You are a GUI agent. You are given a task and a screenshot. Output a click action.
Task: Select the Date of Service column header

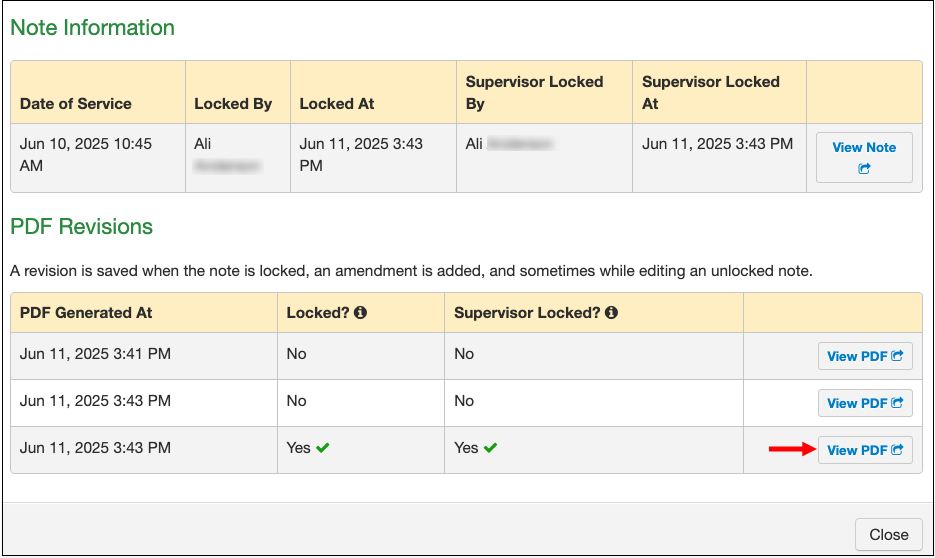[x=76, y=104]
